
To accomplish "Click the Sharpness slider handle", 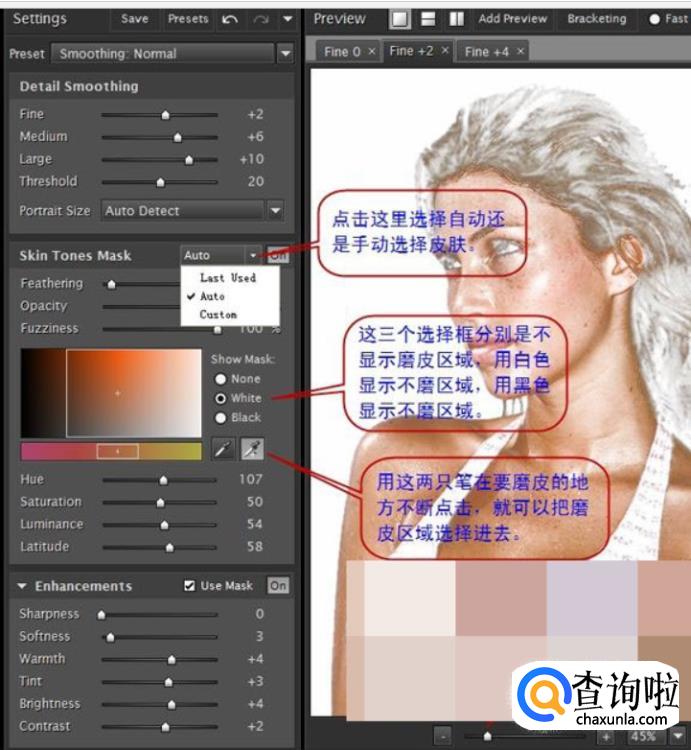I will click(101, 615).
